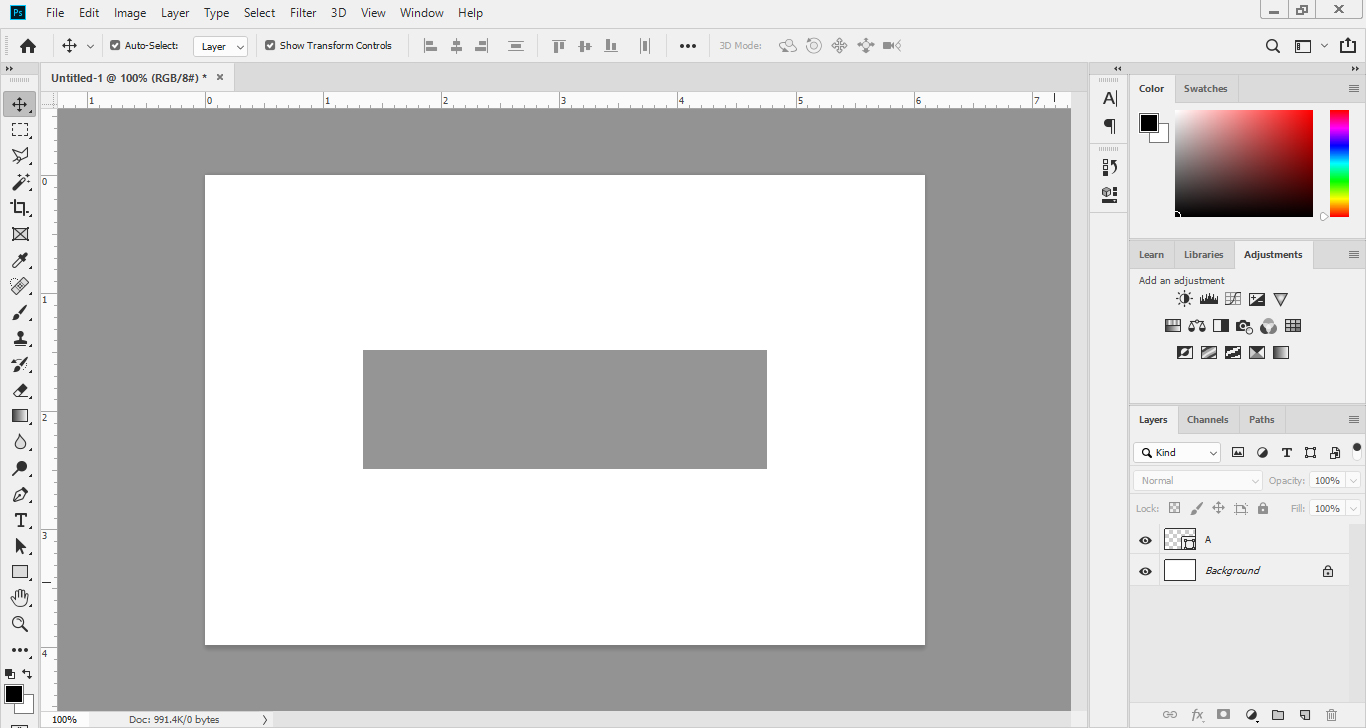Select the Clone Stamp tool
Screen dimensions: 1366x728
click(19, 338)
